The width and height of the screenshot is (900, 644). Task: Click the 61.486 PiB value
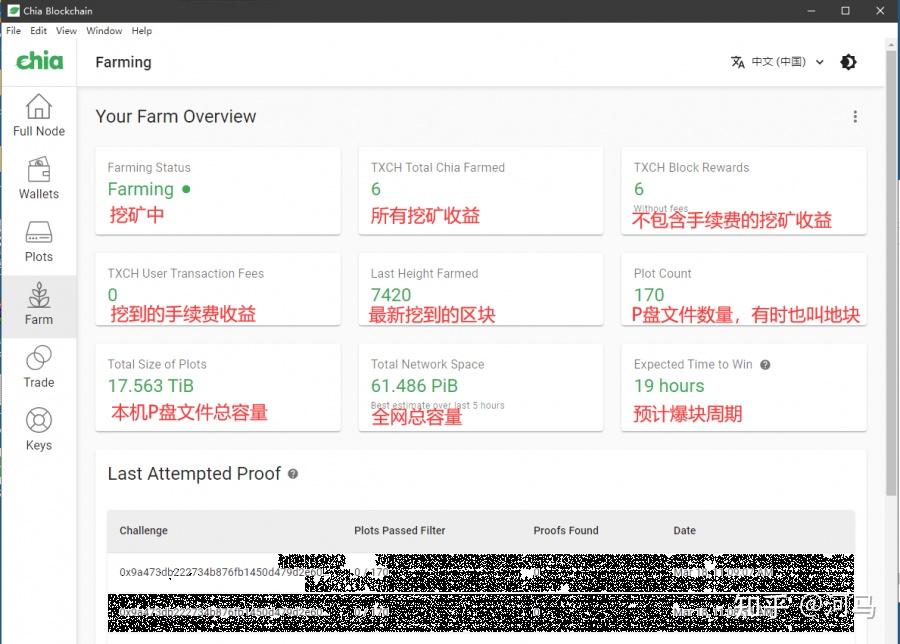point(414,386)
